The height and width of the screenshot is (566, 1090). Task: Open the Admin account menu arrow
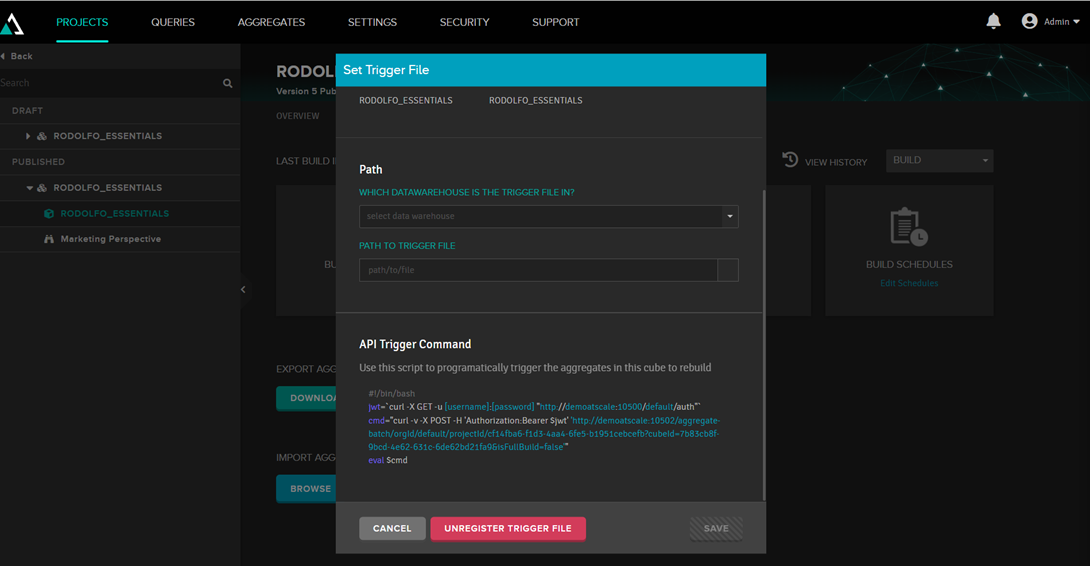(x=1077, y=22)
